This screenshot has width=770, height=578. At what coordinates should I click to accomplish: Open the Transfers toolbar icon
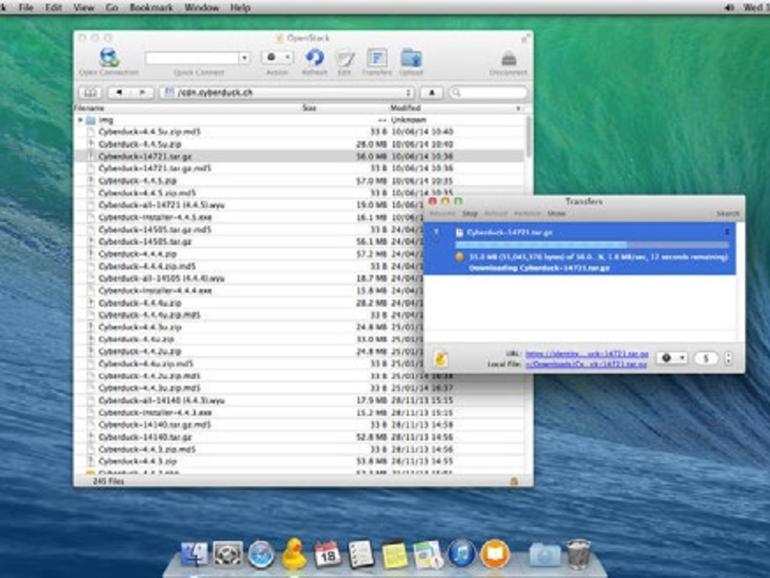pos(377,58)
